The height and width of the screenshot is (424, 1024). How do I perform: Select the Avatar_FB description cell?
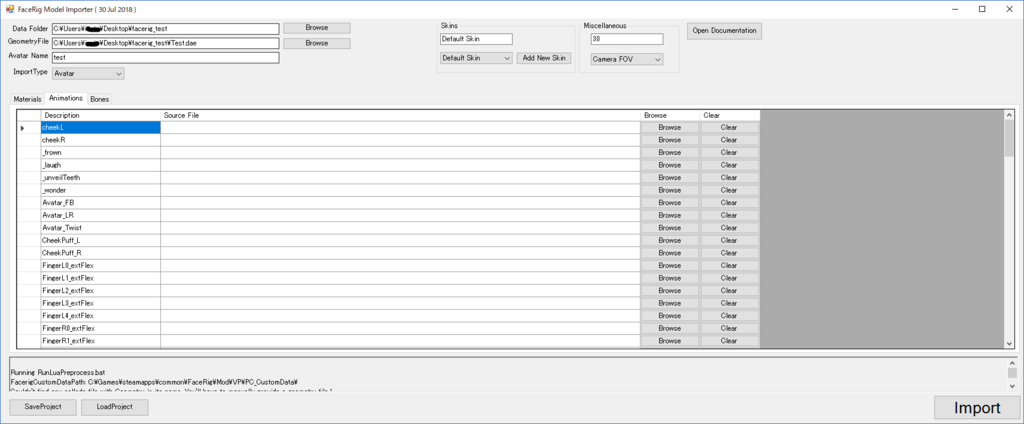(x=101, y=203)
